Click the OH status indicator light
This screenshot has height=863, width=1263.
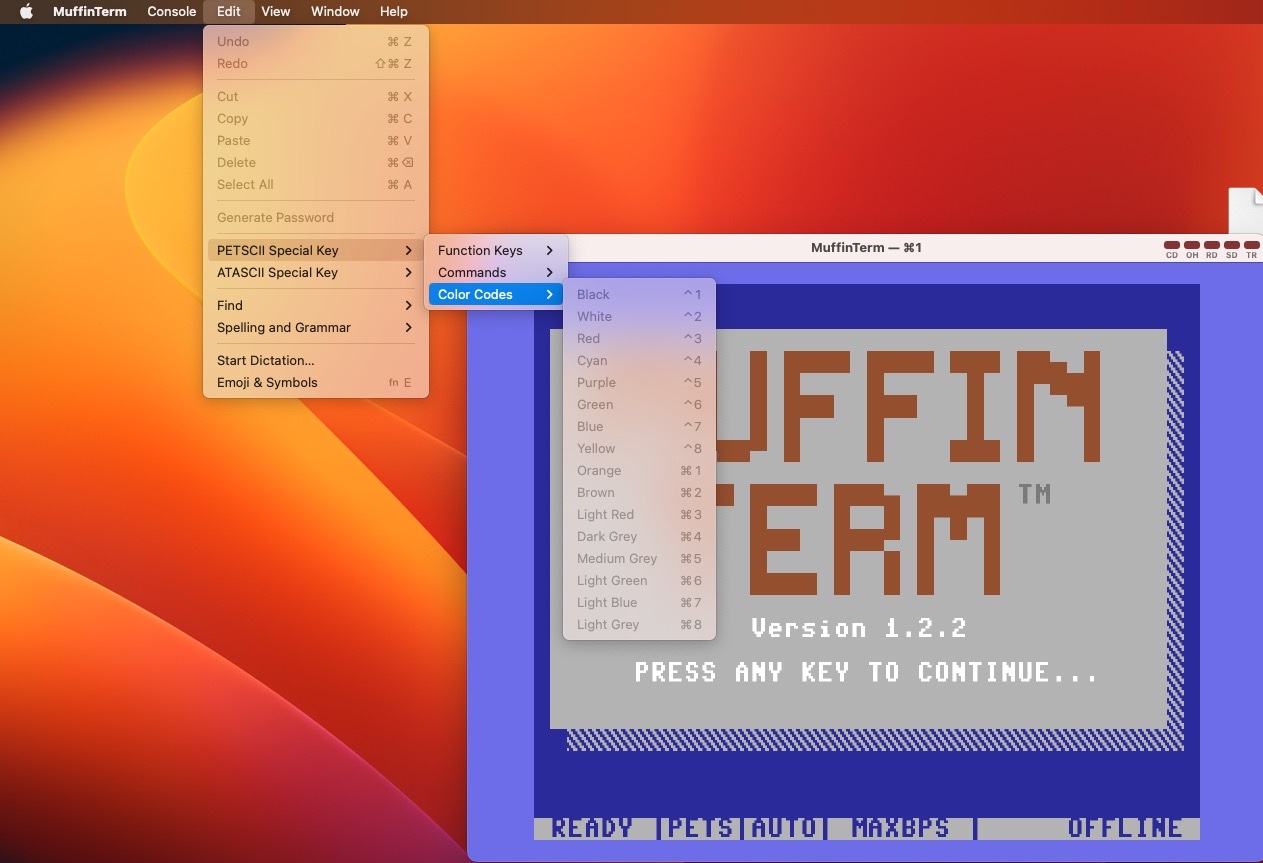click(1192, 245)
